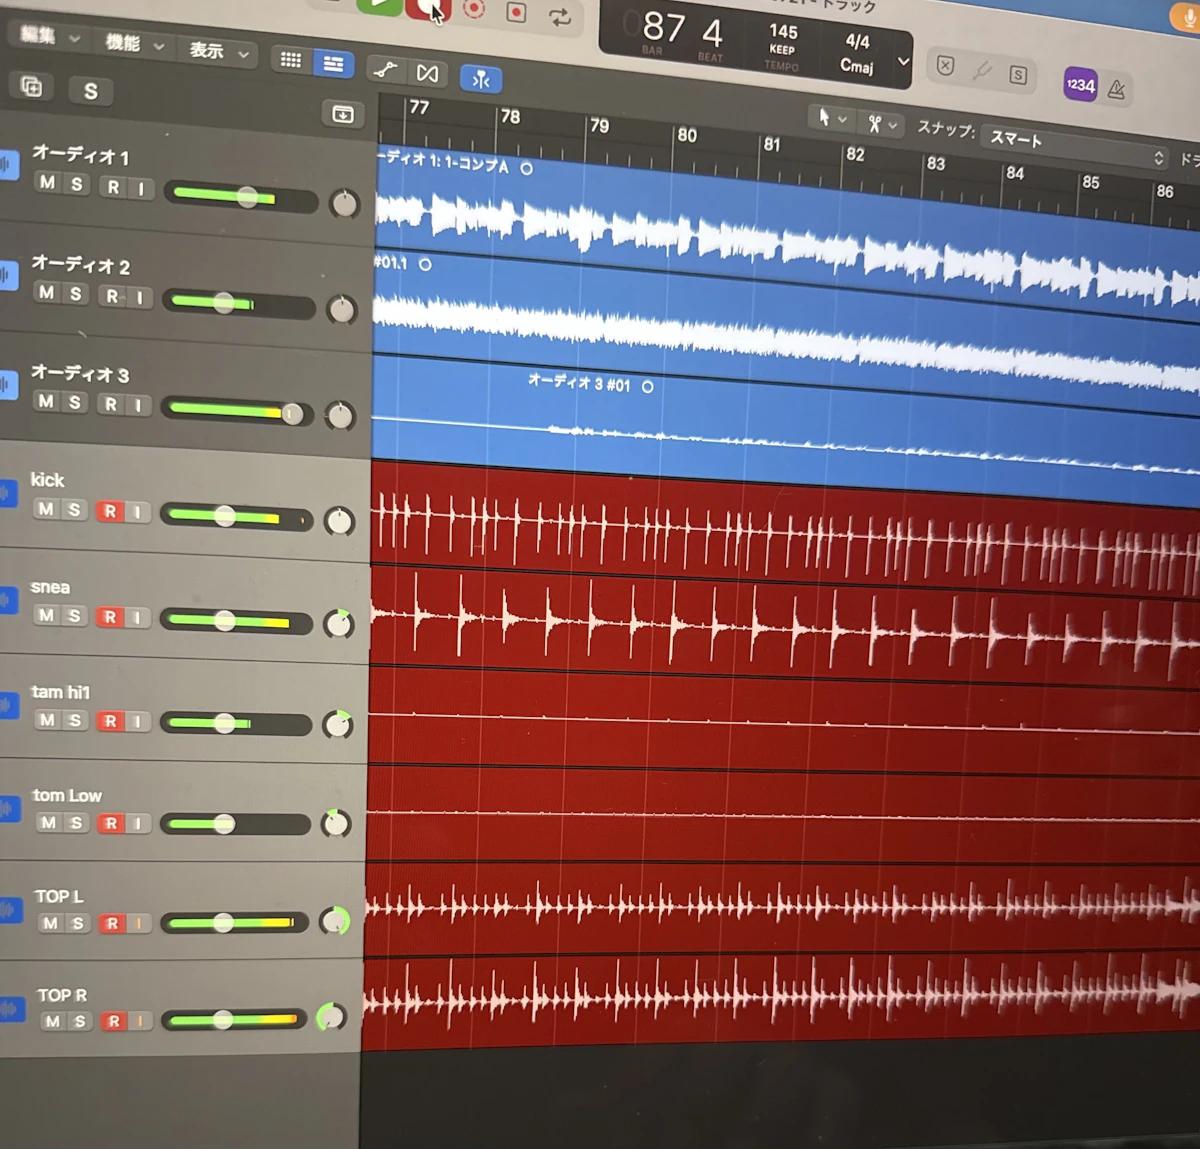Open the スナップ snap mode dropdown
The width and height of the screenshot is (1200, 1149).
1075,148
